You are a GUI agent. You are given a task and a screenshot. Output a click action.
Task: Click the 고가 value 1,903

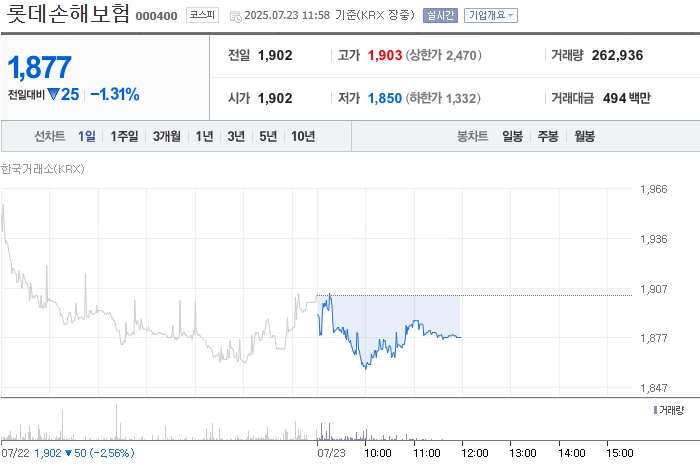385,55
